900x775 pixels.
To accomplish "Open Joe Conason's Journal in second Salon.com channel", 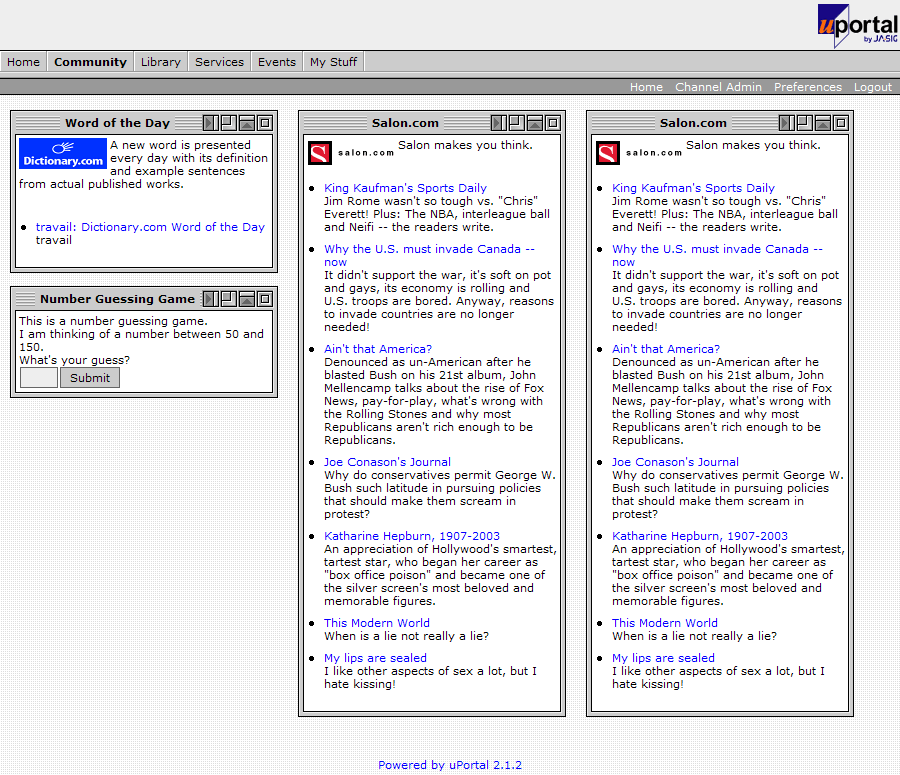I will (x=676, y=462).
